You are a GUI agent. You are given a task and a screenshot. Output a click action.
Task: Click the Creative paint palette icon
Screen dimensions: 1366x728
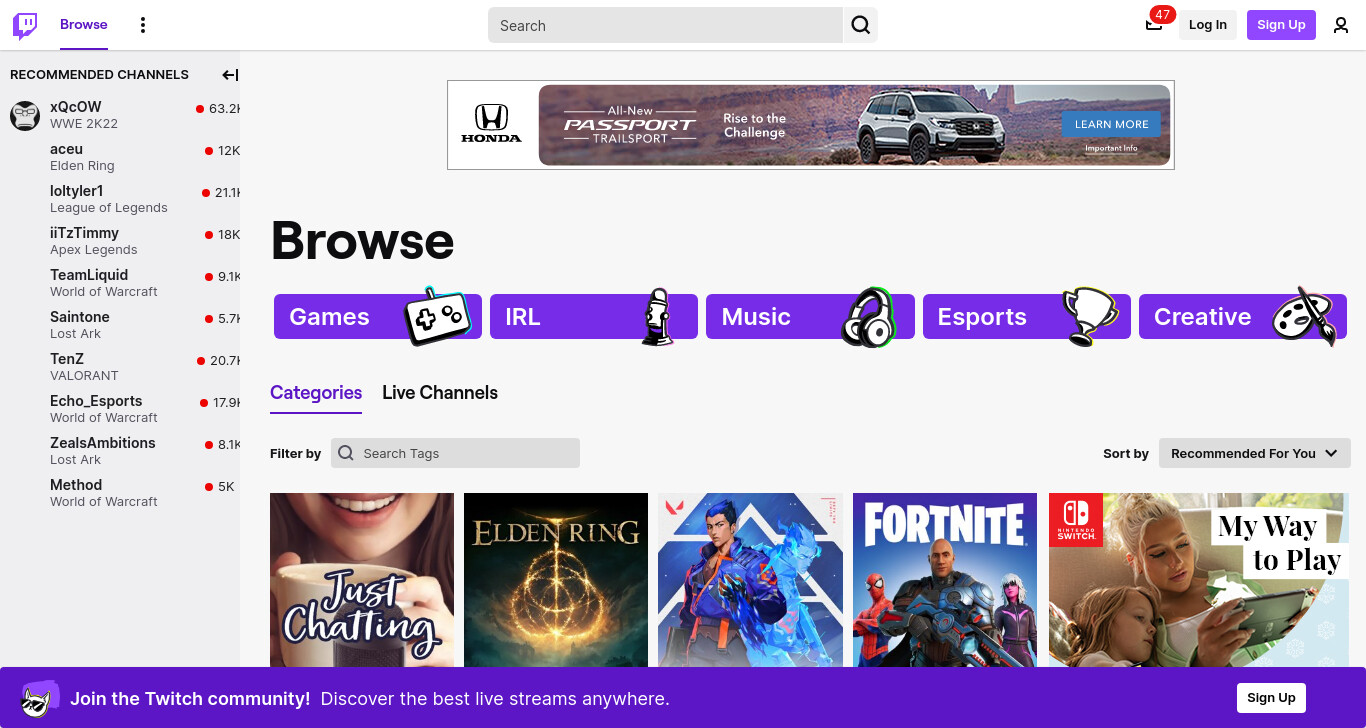(1305, 317)
